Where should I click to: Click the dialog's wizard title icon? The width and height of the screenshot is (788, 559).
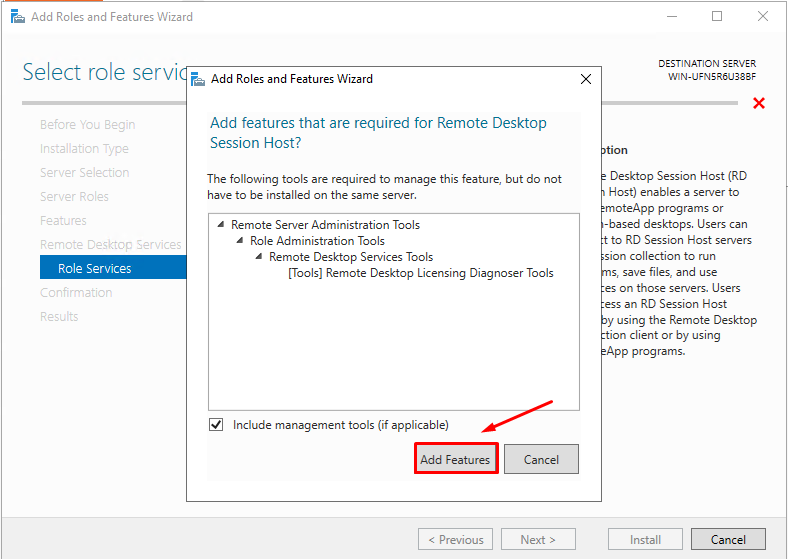(198, 79)
